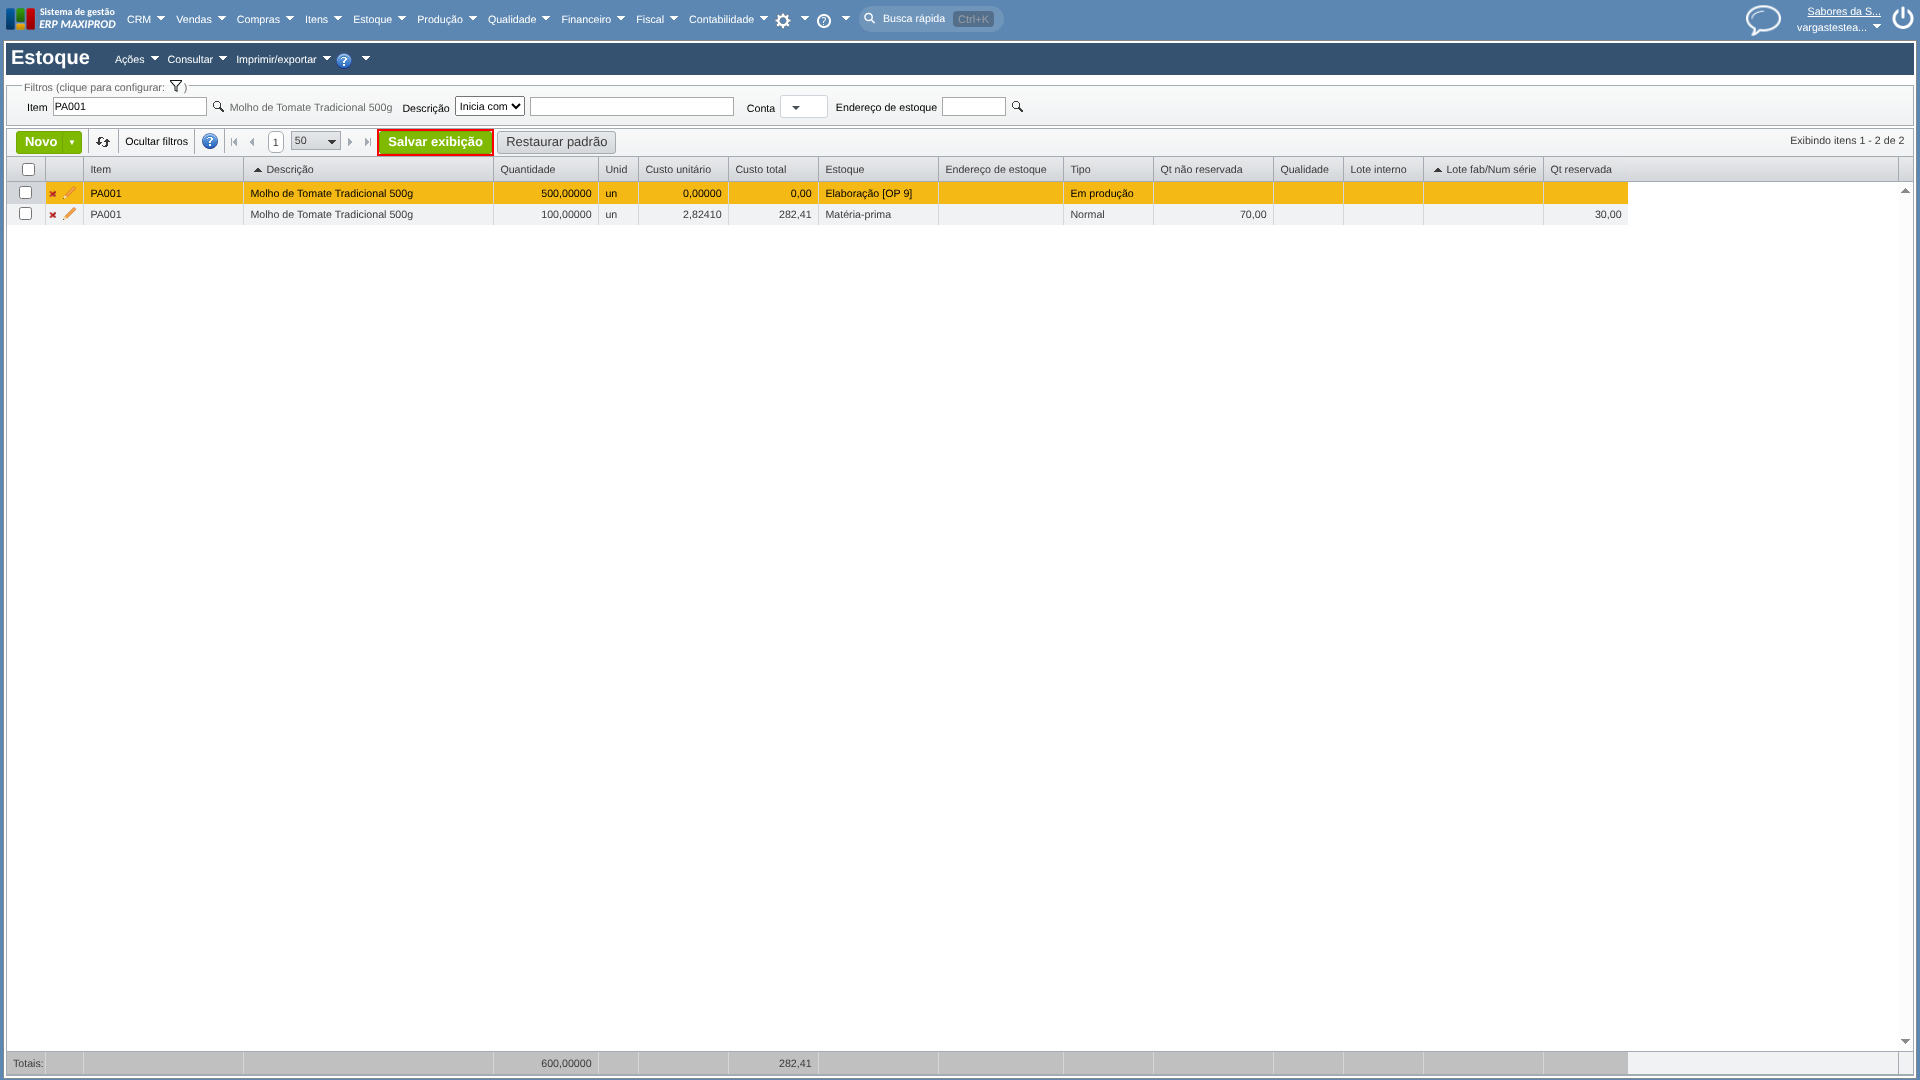The height and width of the screenshot is (1080, 1920).
Task: Open the page size 50 dropdown
Action: (316, 141)
